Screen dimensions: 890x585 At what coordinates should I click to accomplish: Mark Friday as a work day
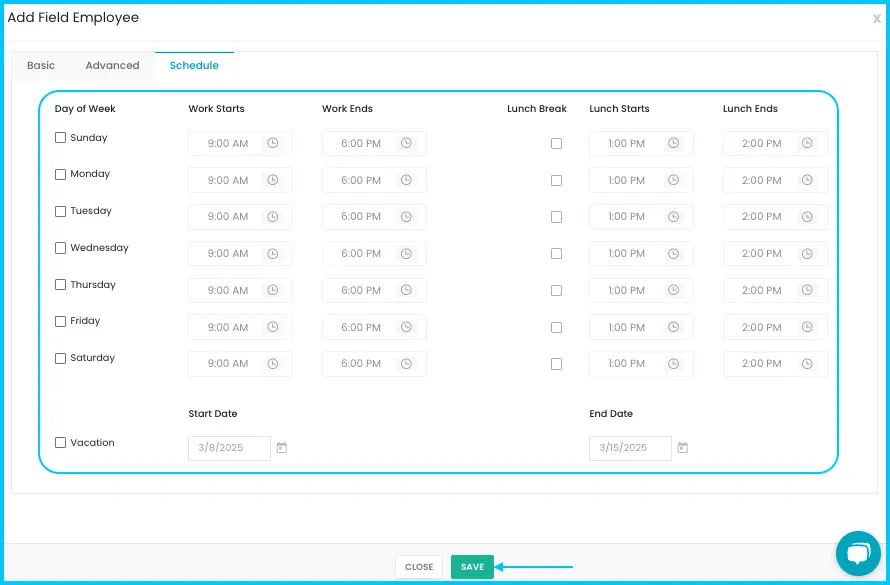click(x=60, y=321)
